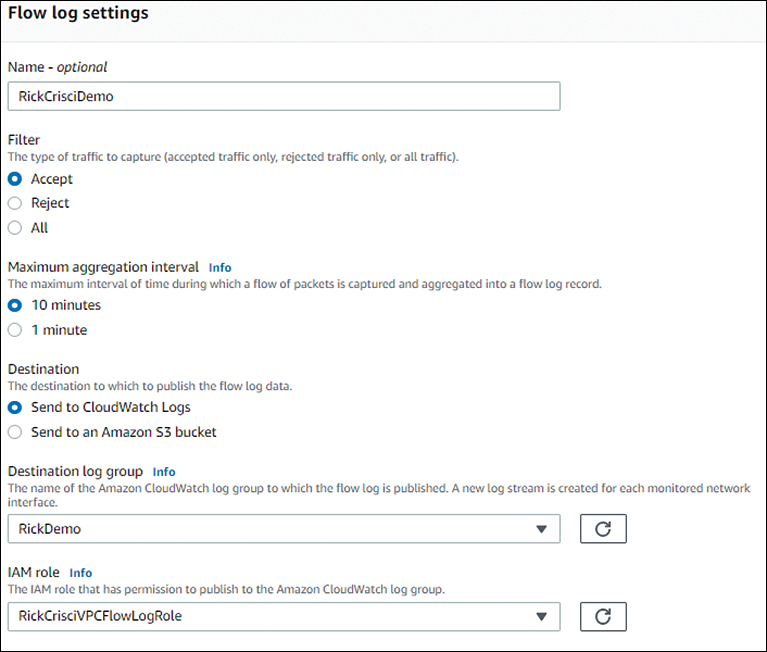Select the All filter radio button

[x=15, y=228]
